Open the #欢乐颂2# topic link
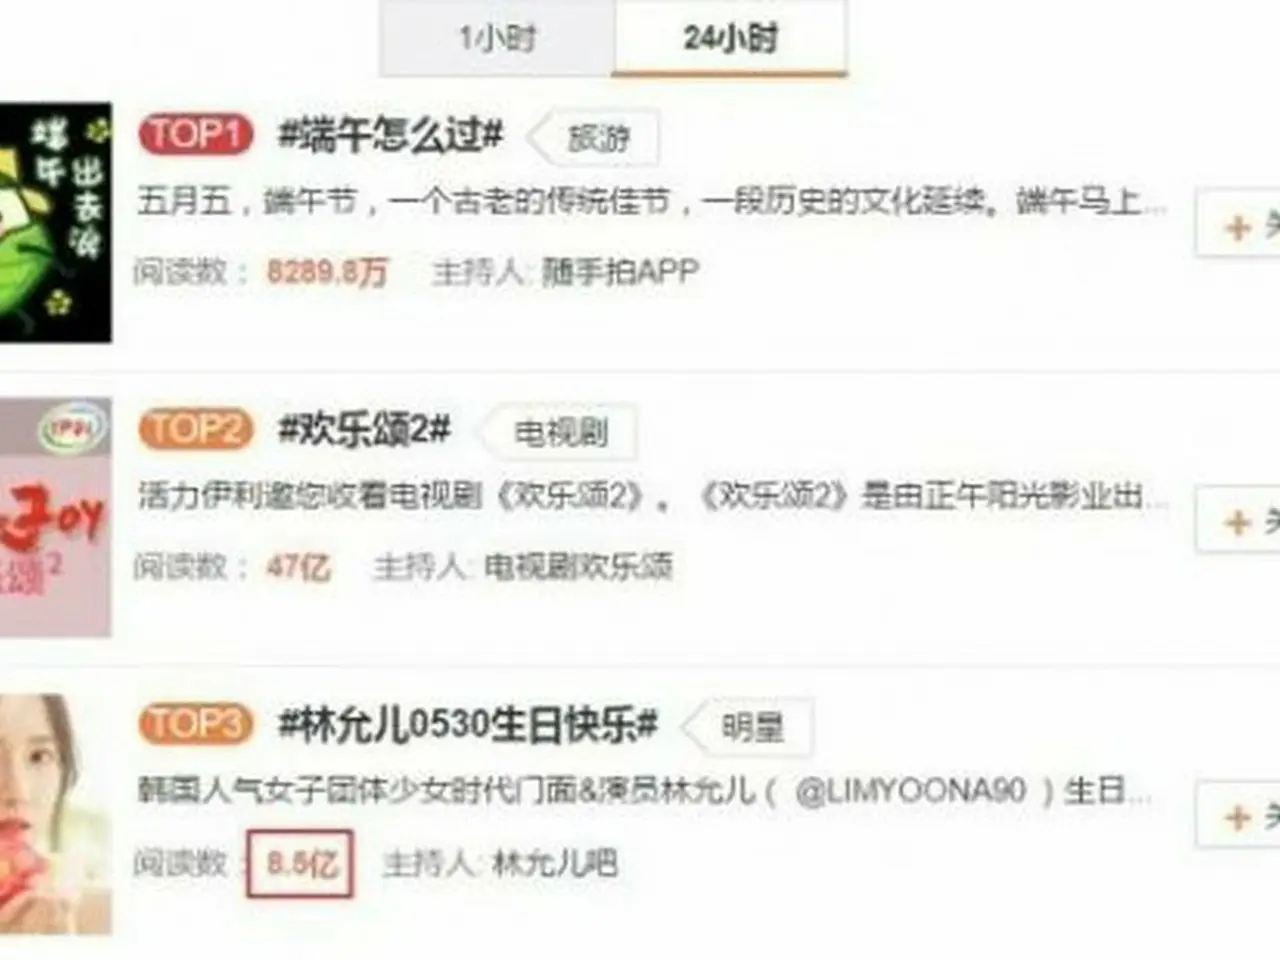 pyautogui.click(x=364, y=429)
